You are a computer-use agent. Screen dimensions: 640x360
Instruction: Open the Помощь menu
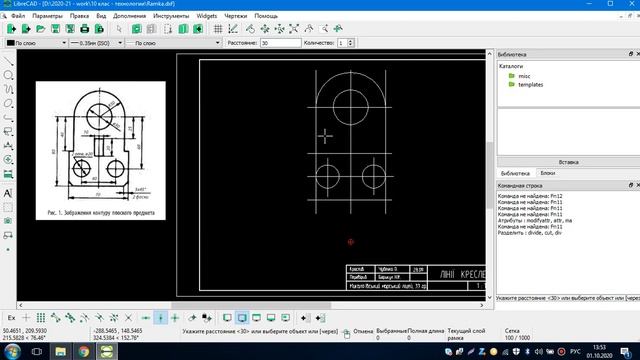[266, 16]
